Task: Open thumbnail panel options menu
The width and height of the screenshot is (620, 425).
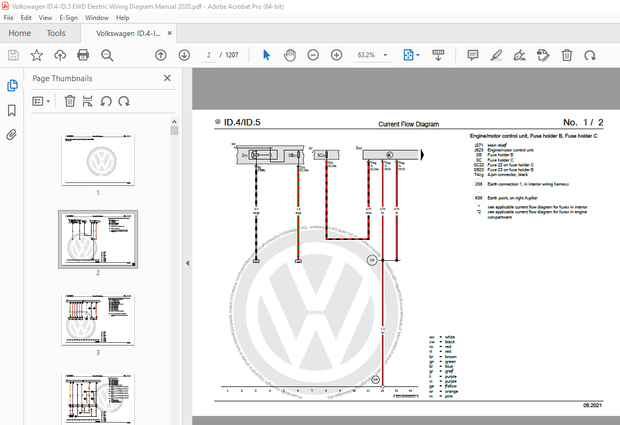Action: [x=41, y=102]
